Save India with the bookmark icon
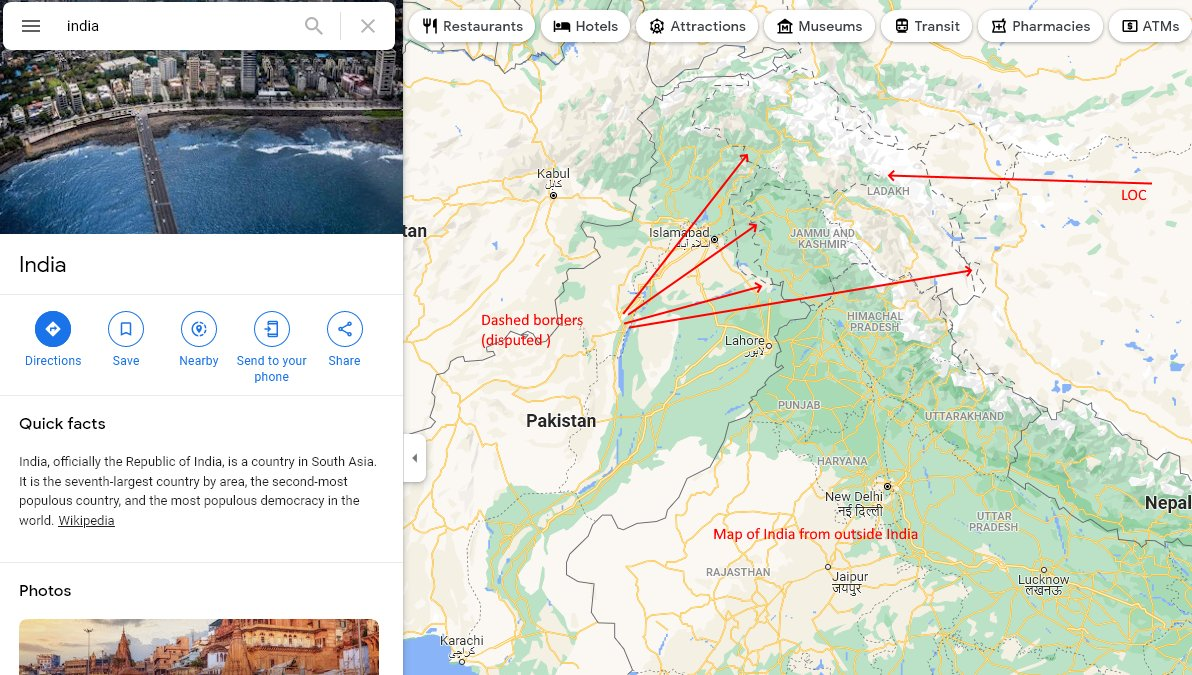Image resolution: width=1192 pixels, height=675 pixels. tap(125, 329)
